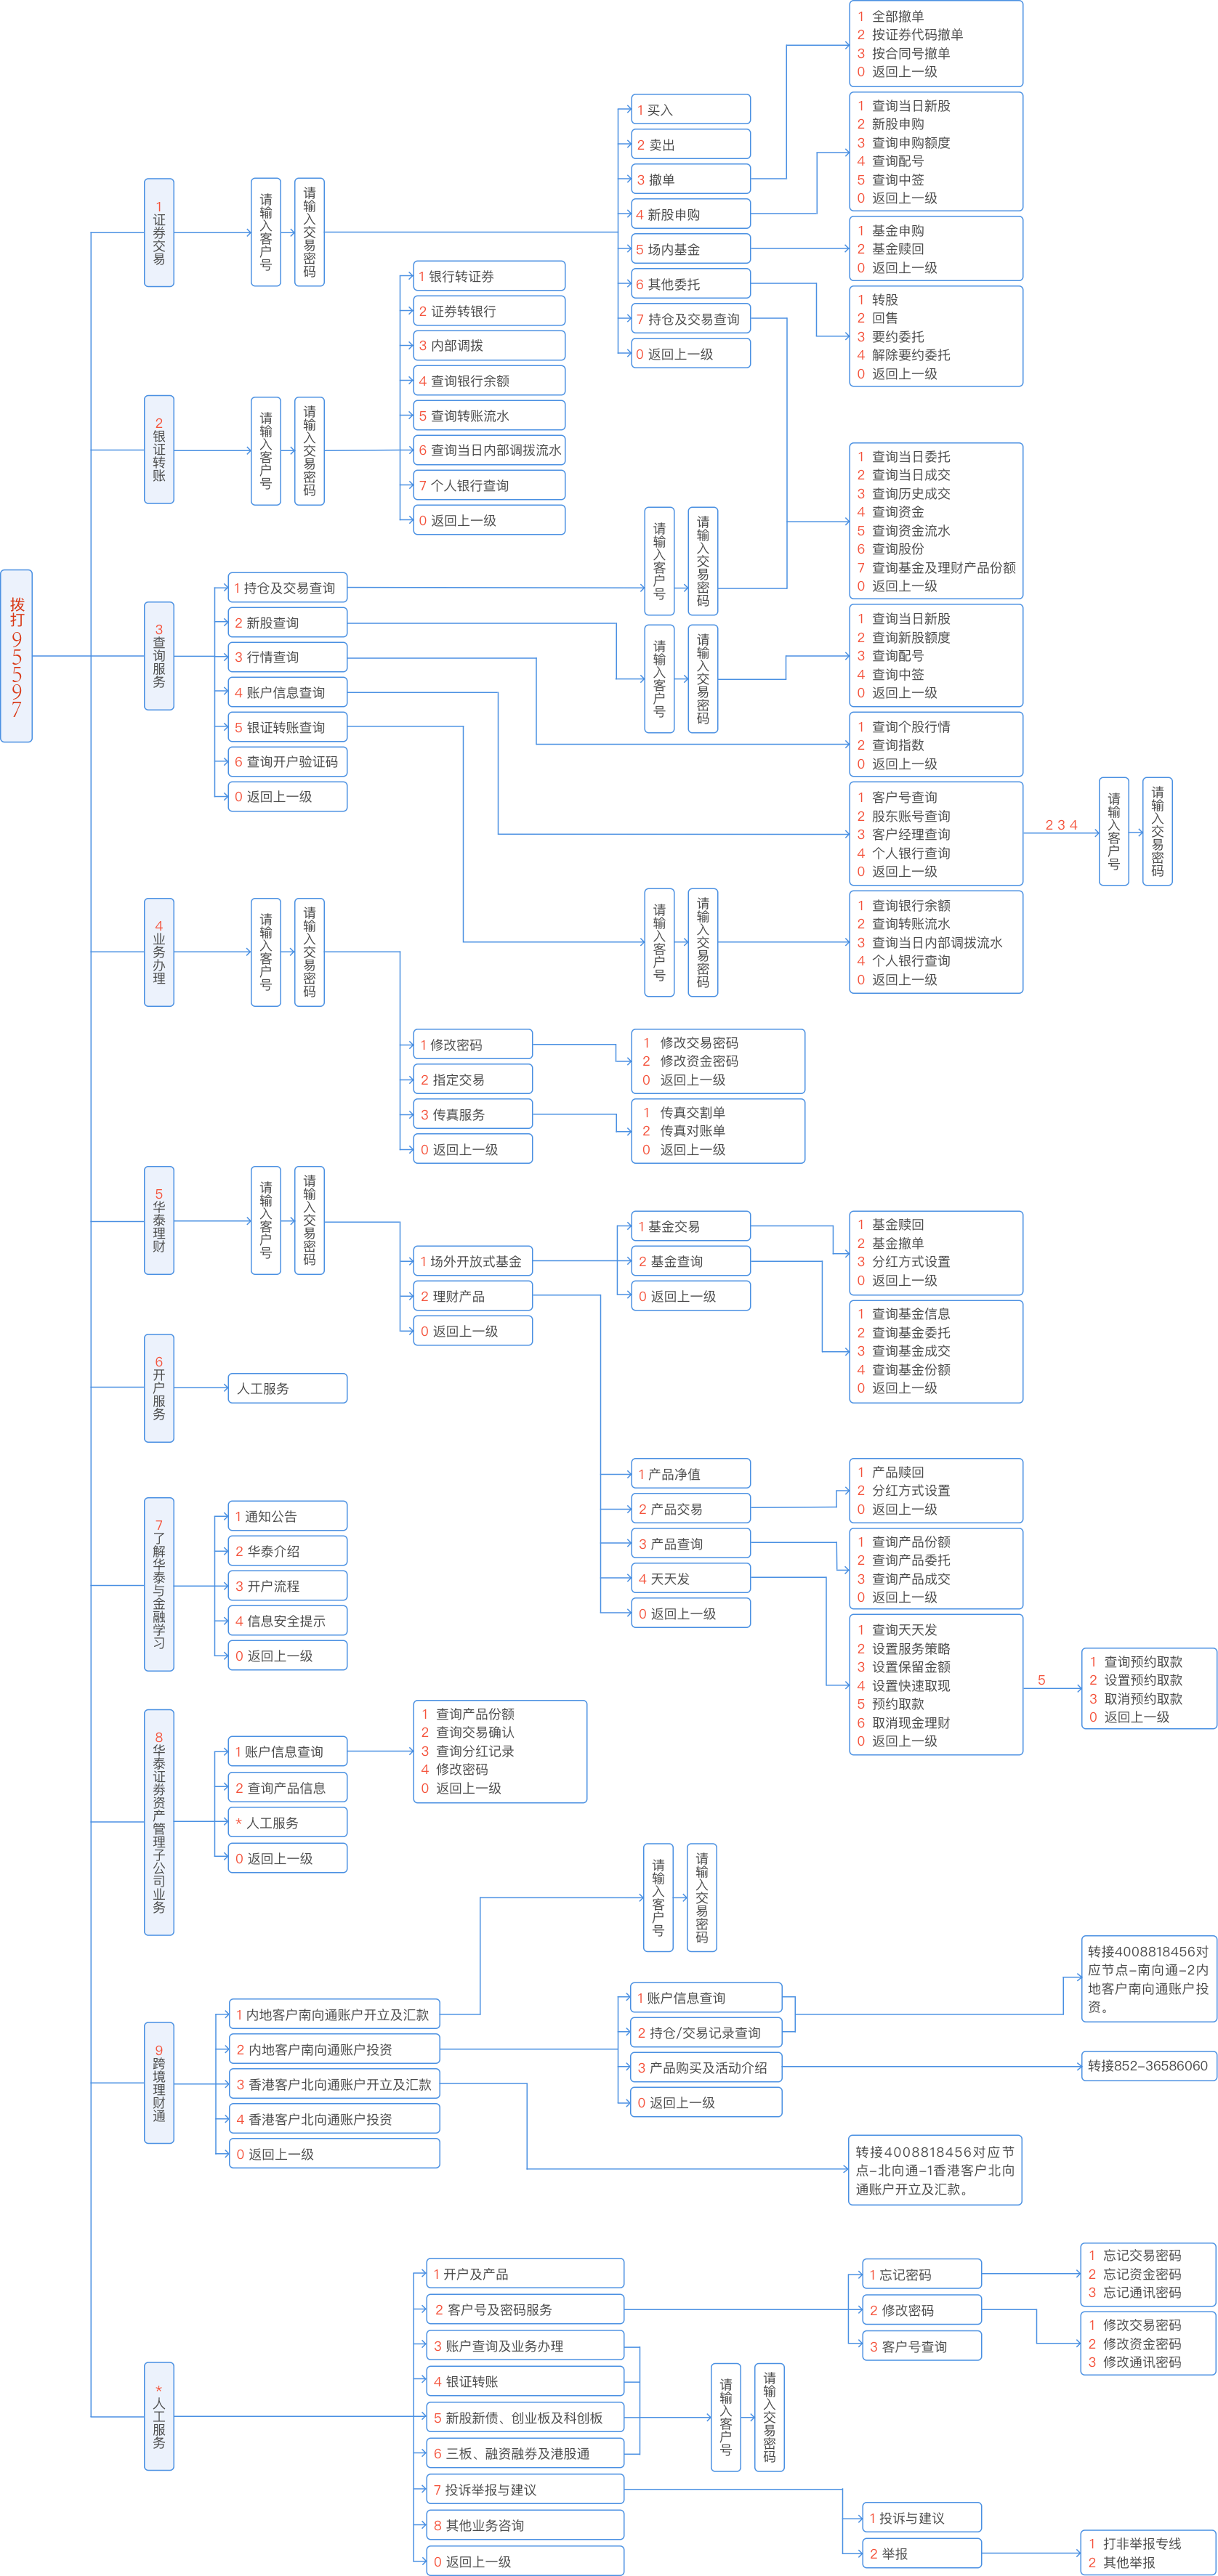Select the 银证转账 main menu block

[159, 450]
